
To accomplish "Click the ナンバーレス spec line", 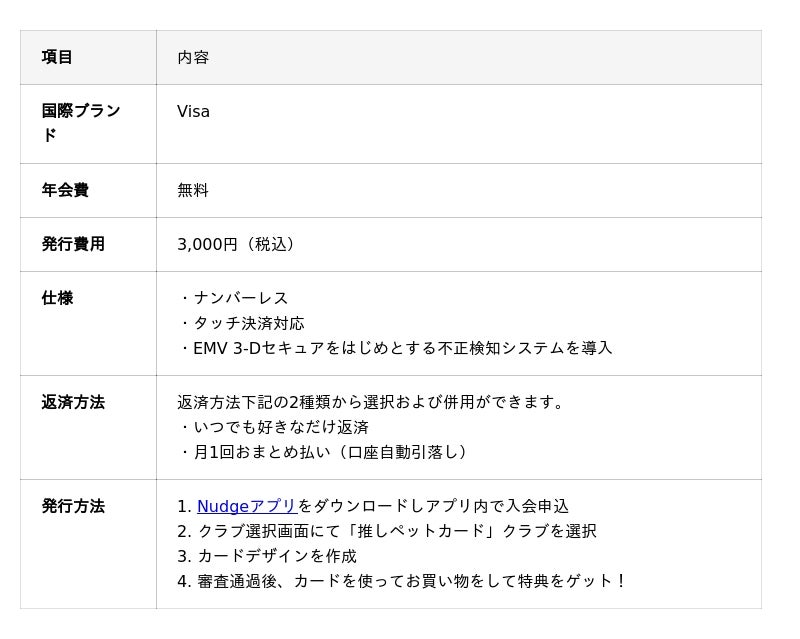I will coord(235,298).
